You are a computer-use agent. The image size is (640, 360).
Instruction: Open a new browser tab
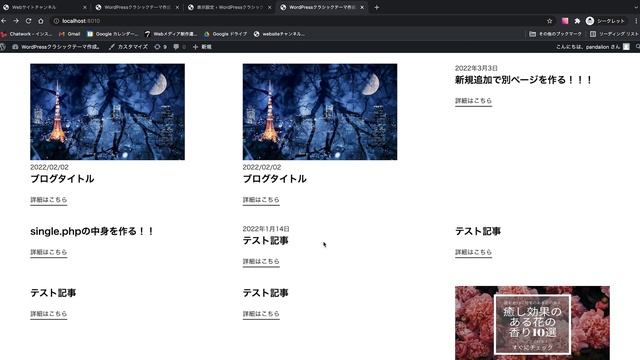pyautogui.click(x=376, y=7)
